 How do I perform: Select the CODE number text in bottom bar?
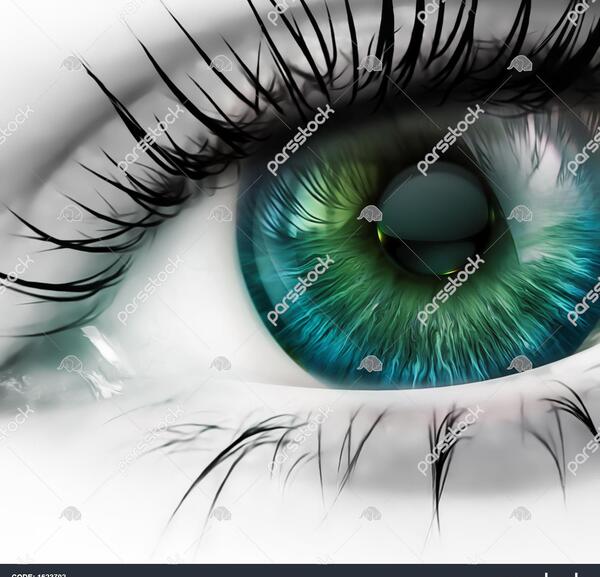39,575
